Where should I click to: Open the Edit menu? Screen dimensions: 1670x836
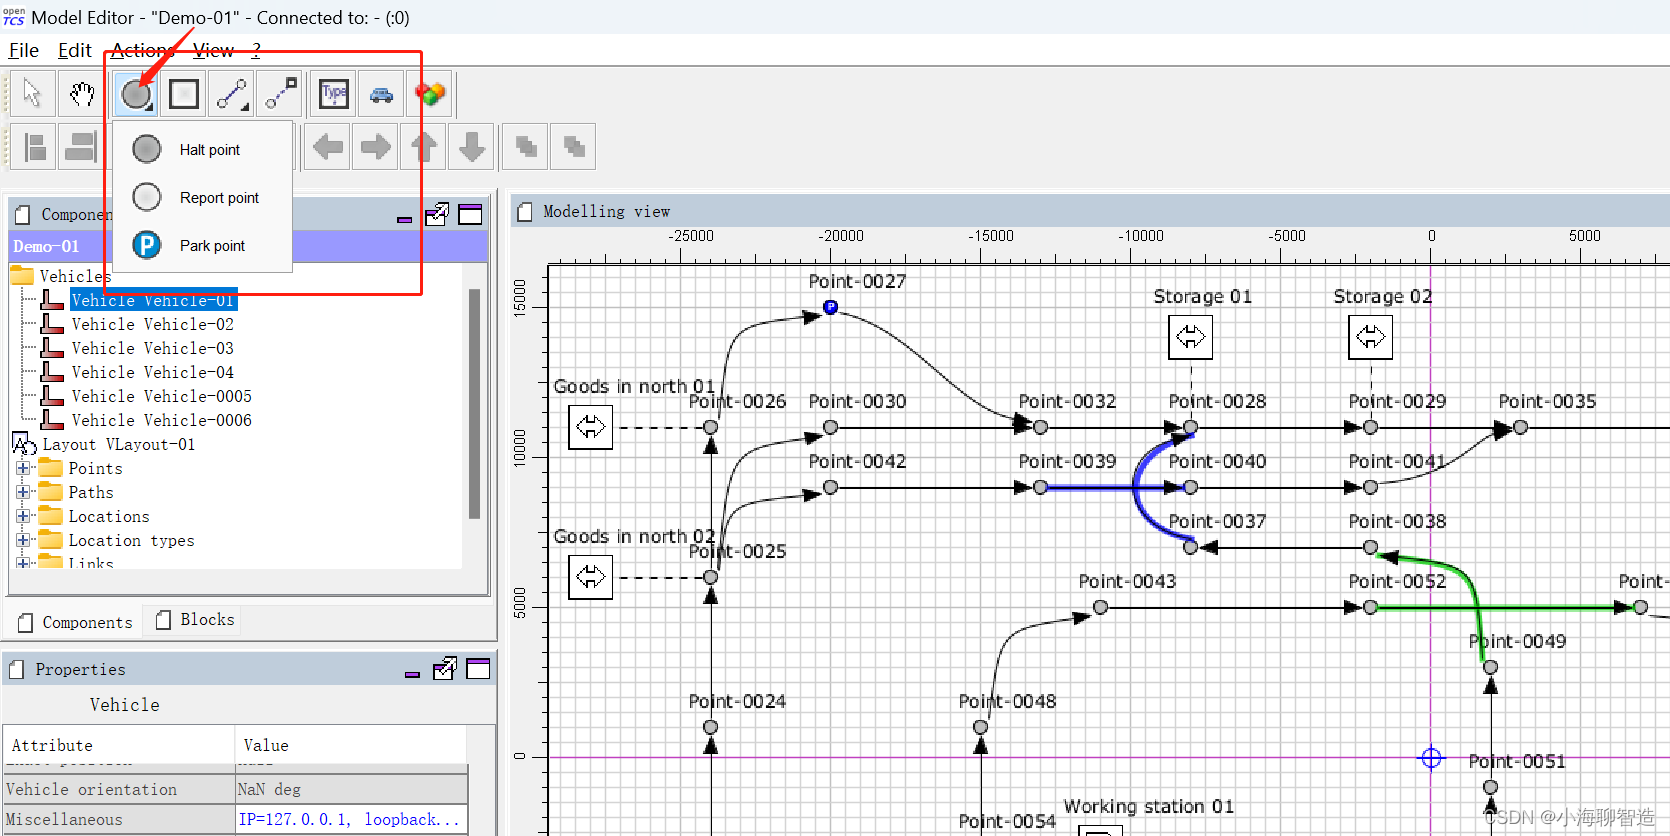click(74, 50)
